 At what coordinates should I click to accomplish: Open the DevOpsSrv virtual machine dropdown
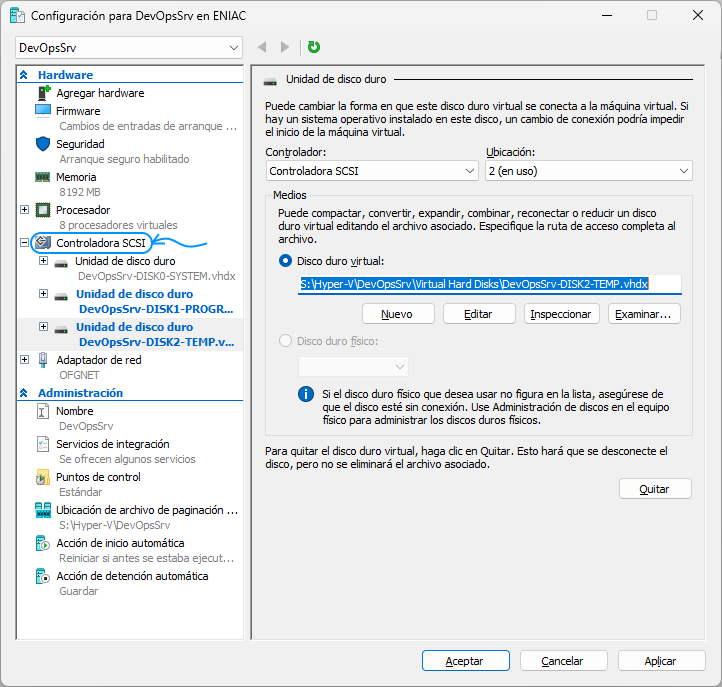coord(129,48)
